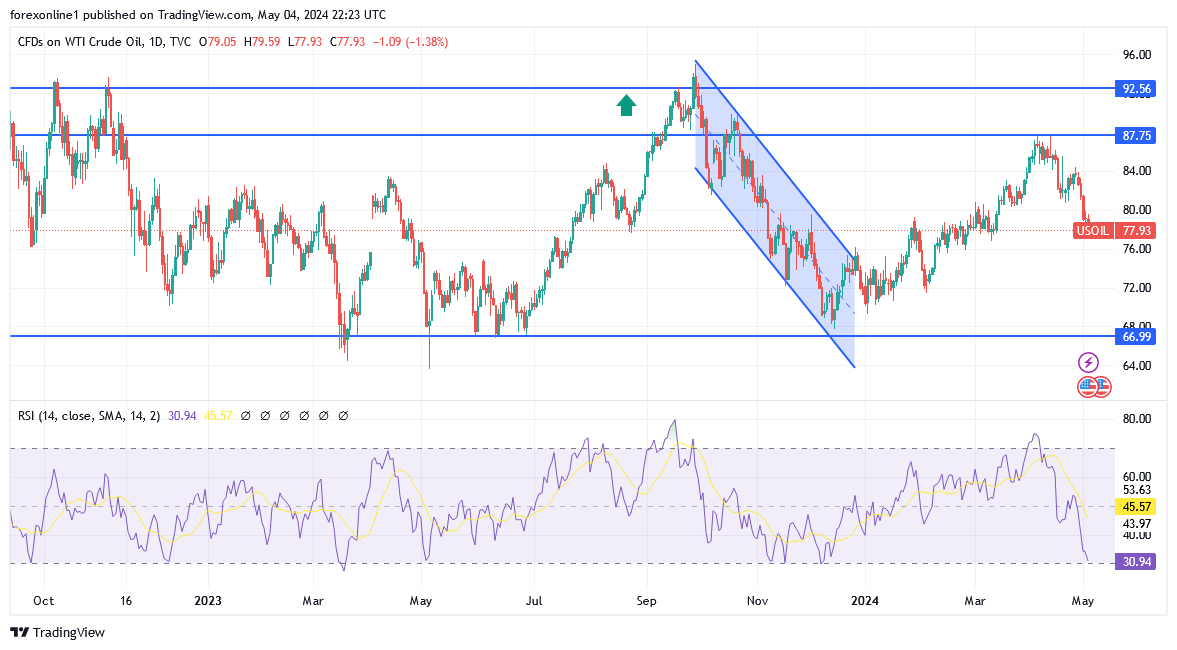The width and height of the screenshot is (1177, 650).
Task: Click the blue 87.75 price label
Action: (1136, 136)
